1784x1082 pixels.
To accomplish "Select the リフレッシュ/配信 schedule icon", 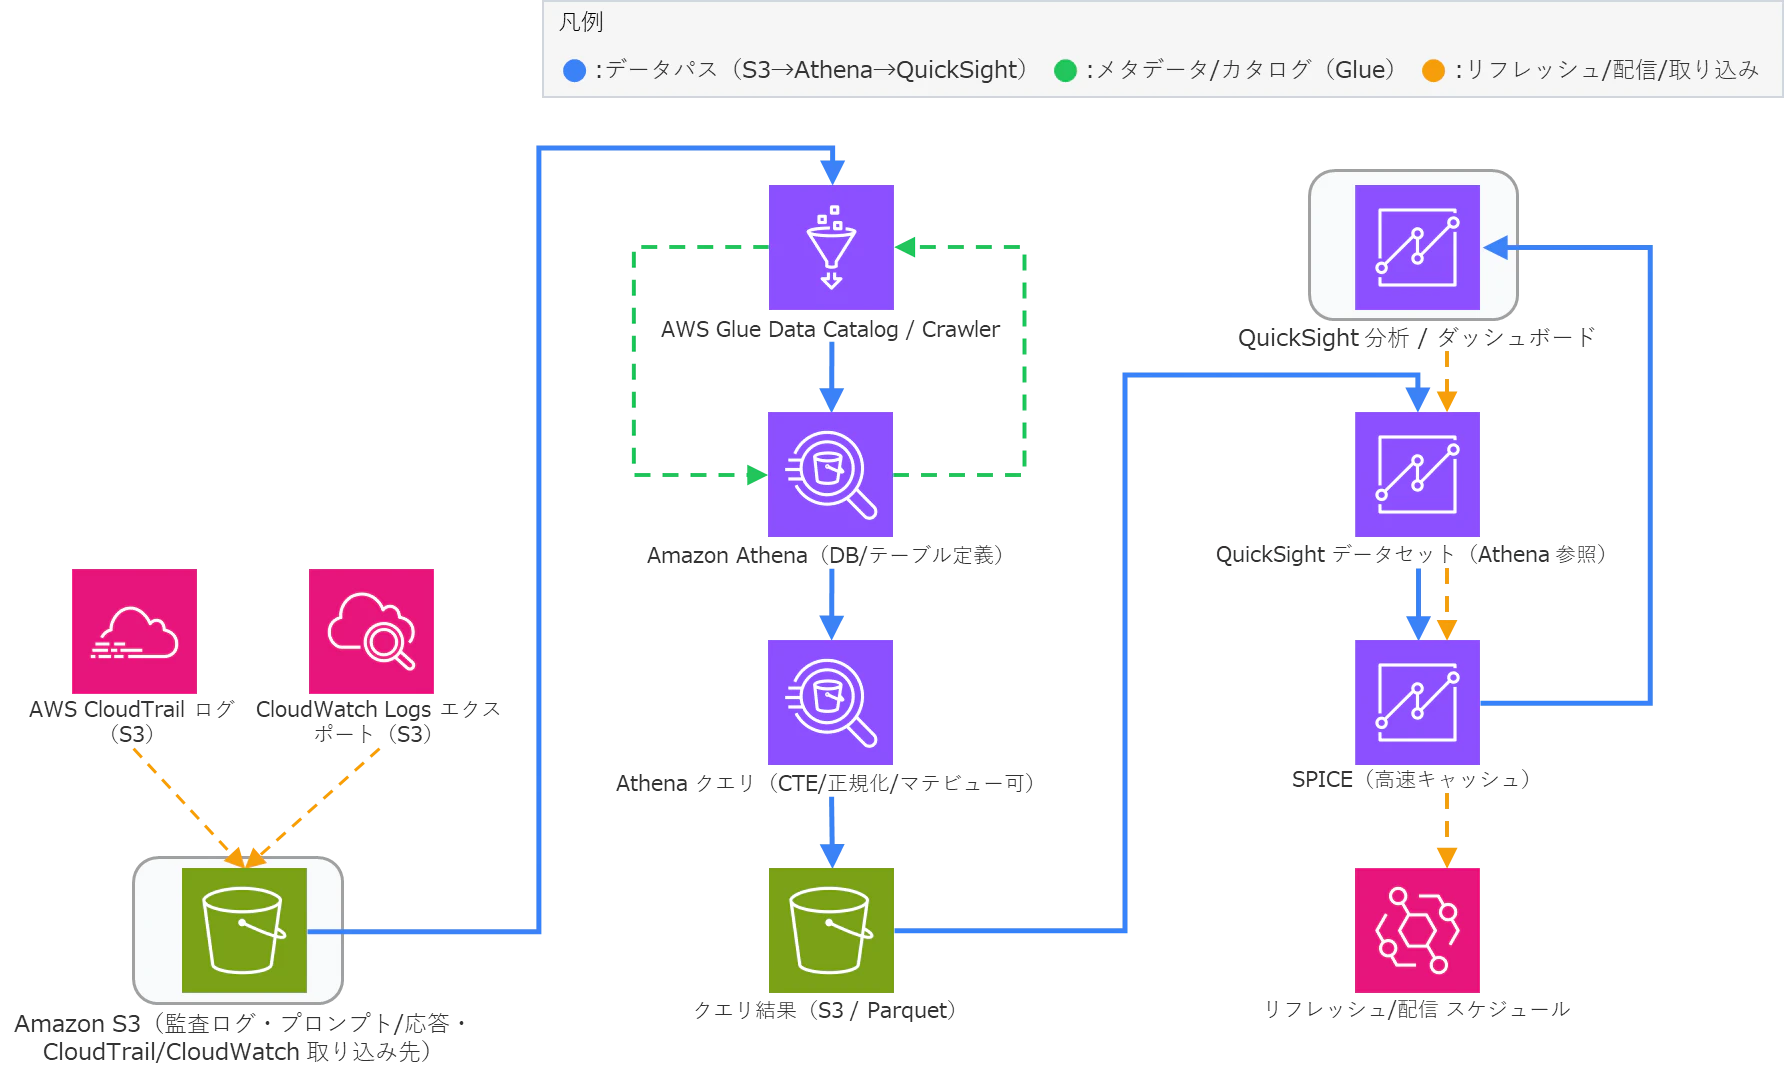I will click(1417, 930).
